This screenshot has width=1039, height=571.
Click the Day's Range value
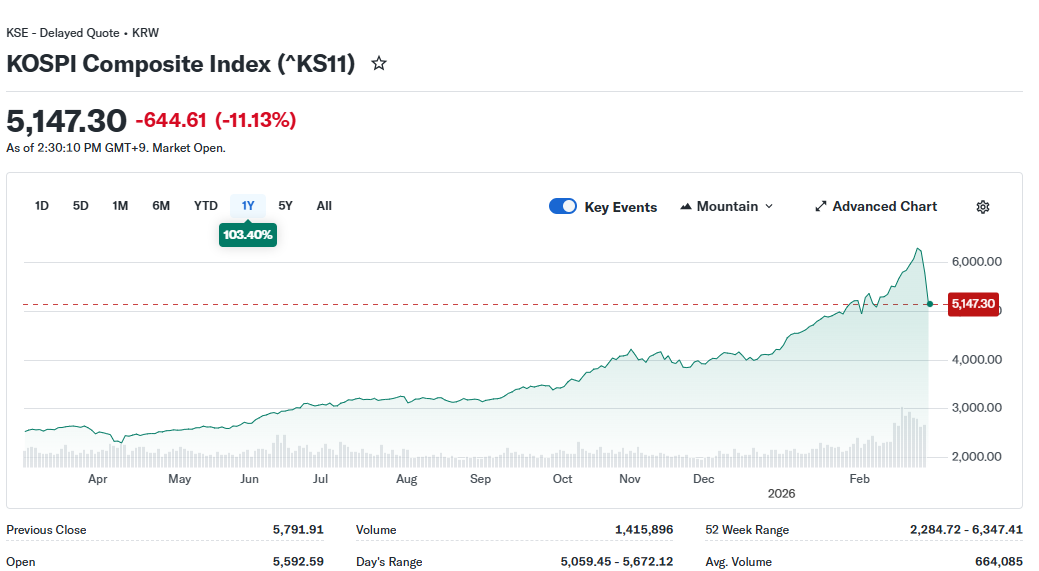coord(617,562)
